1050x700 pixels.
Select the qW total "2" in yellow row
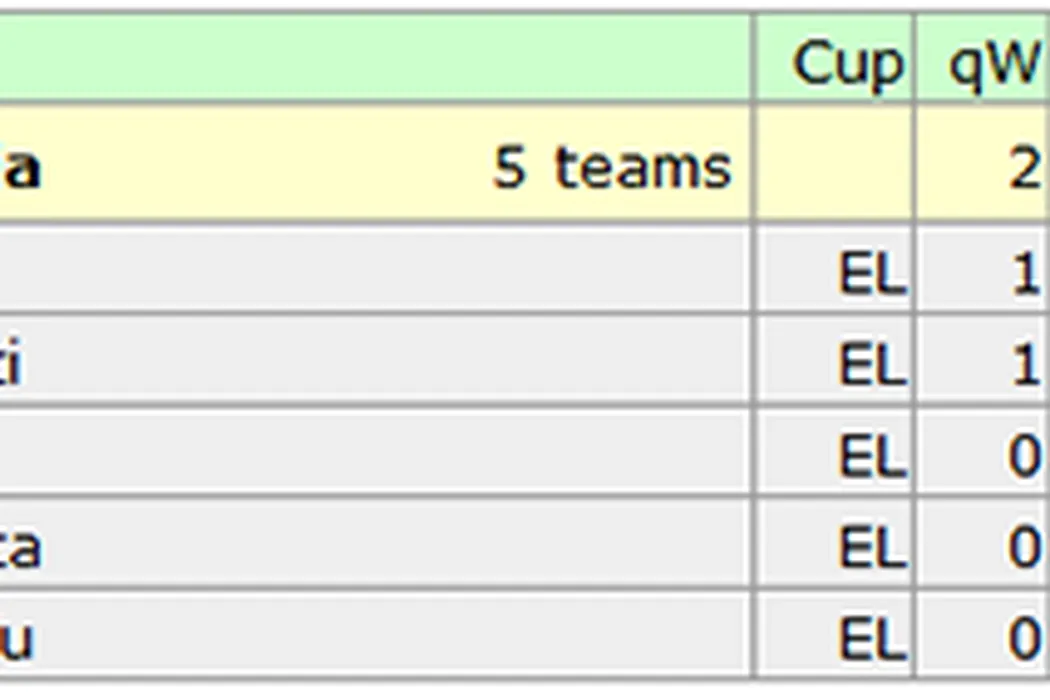[x=1024, y=167]
